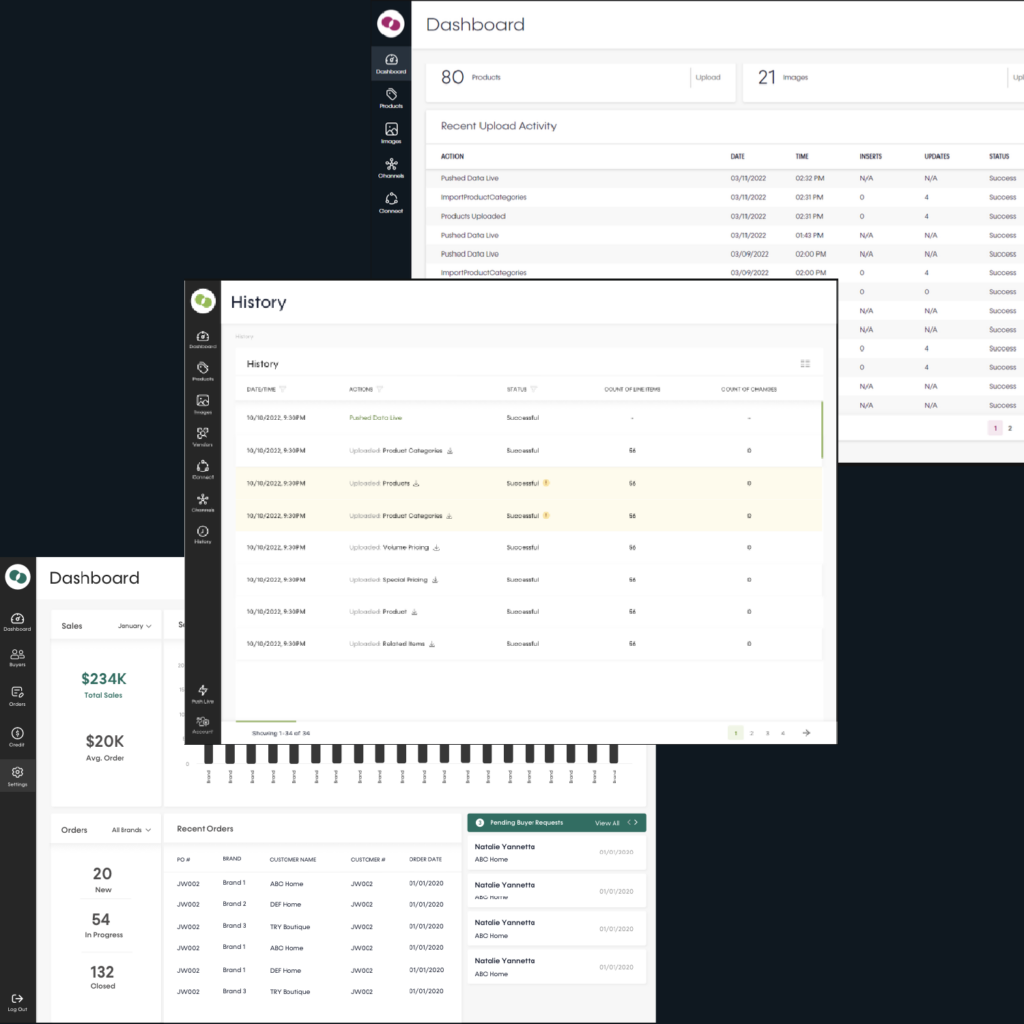1024x1024 pixels.
Task: Open the Date/Time column filter
Action: click(283, 389)
